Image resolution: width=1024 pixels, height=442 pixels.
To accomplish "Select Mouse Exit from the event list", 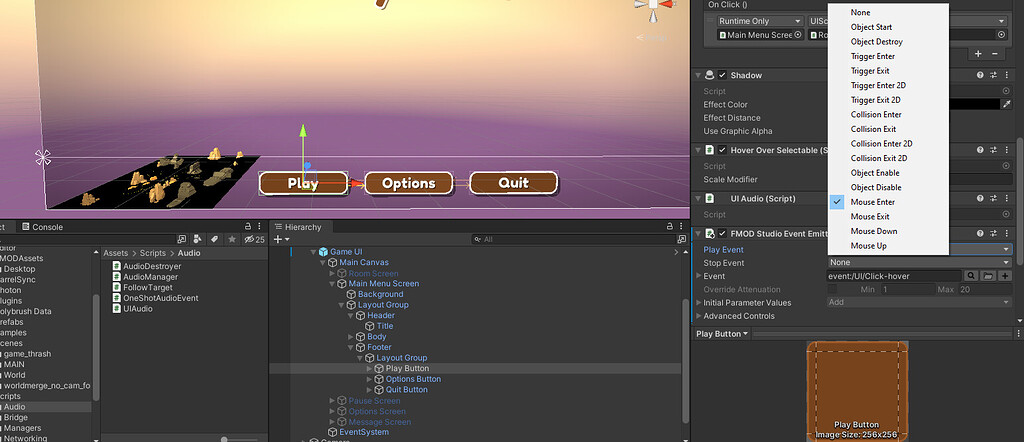I will point(869,216).
